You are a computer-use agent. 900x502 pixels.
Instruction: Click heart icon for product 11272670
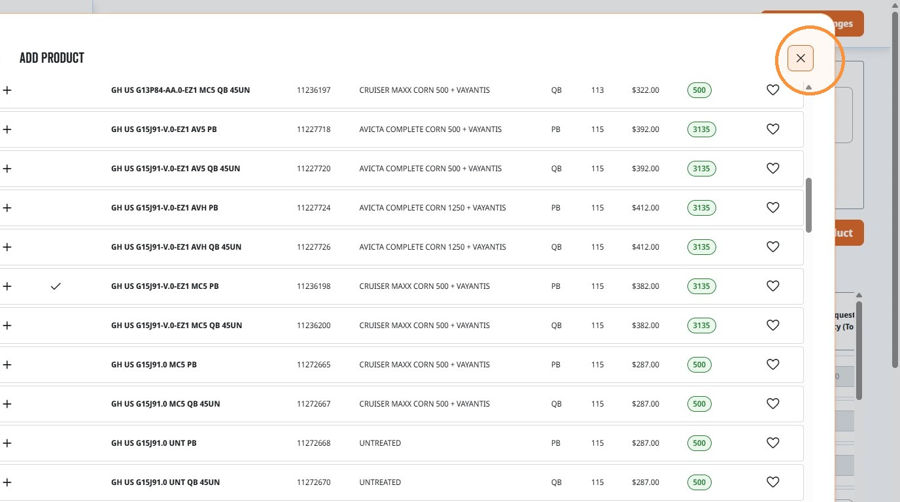click(773, 482)
